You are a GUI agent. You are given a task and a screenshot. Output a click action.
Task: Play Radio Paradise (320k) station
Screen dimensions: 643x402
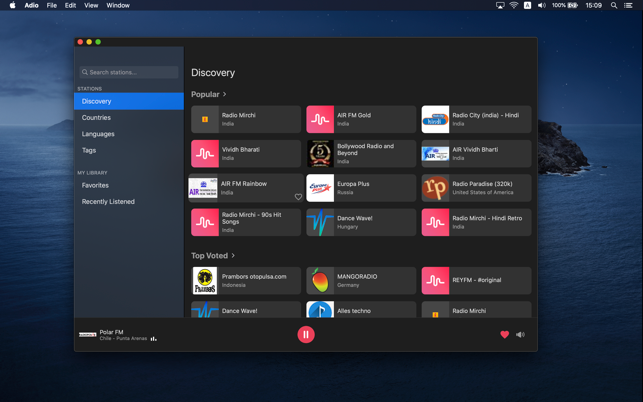coord(477,188)
